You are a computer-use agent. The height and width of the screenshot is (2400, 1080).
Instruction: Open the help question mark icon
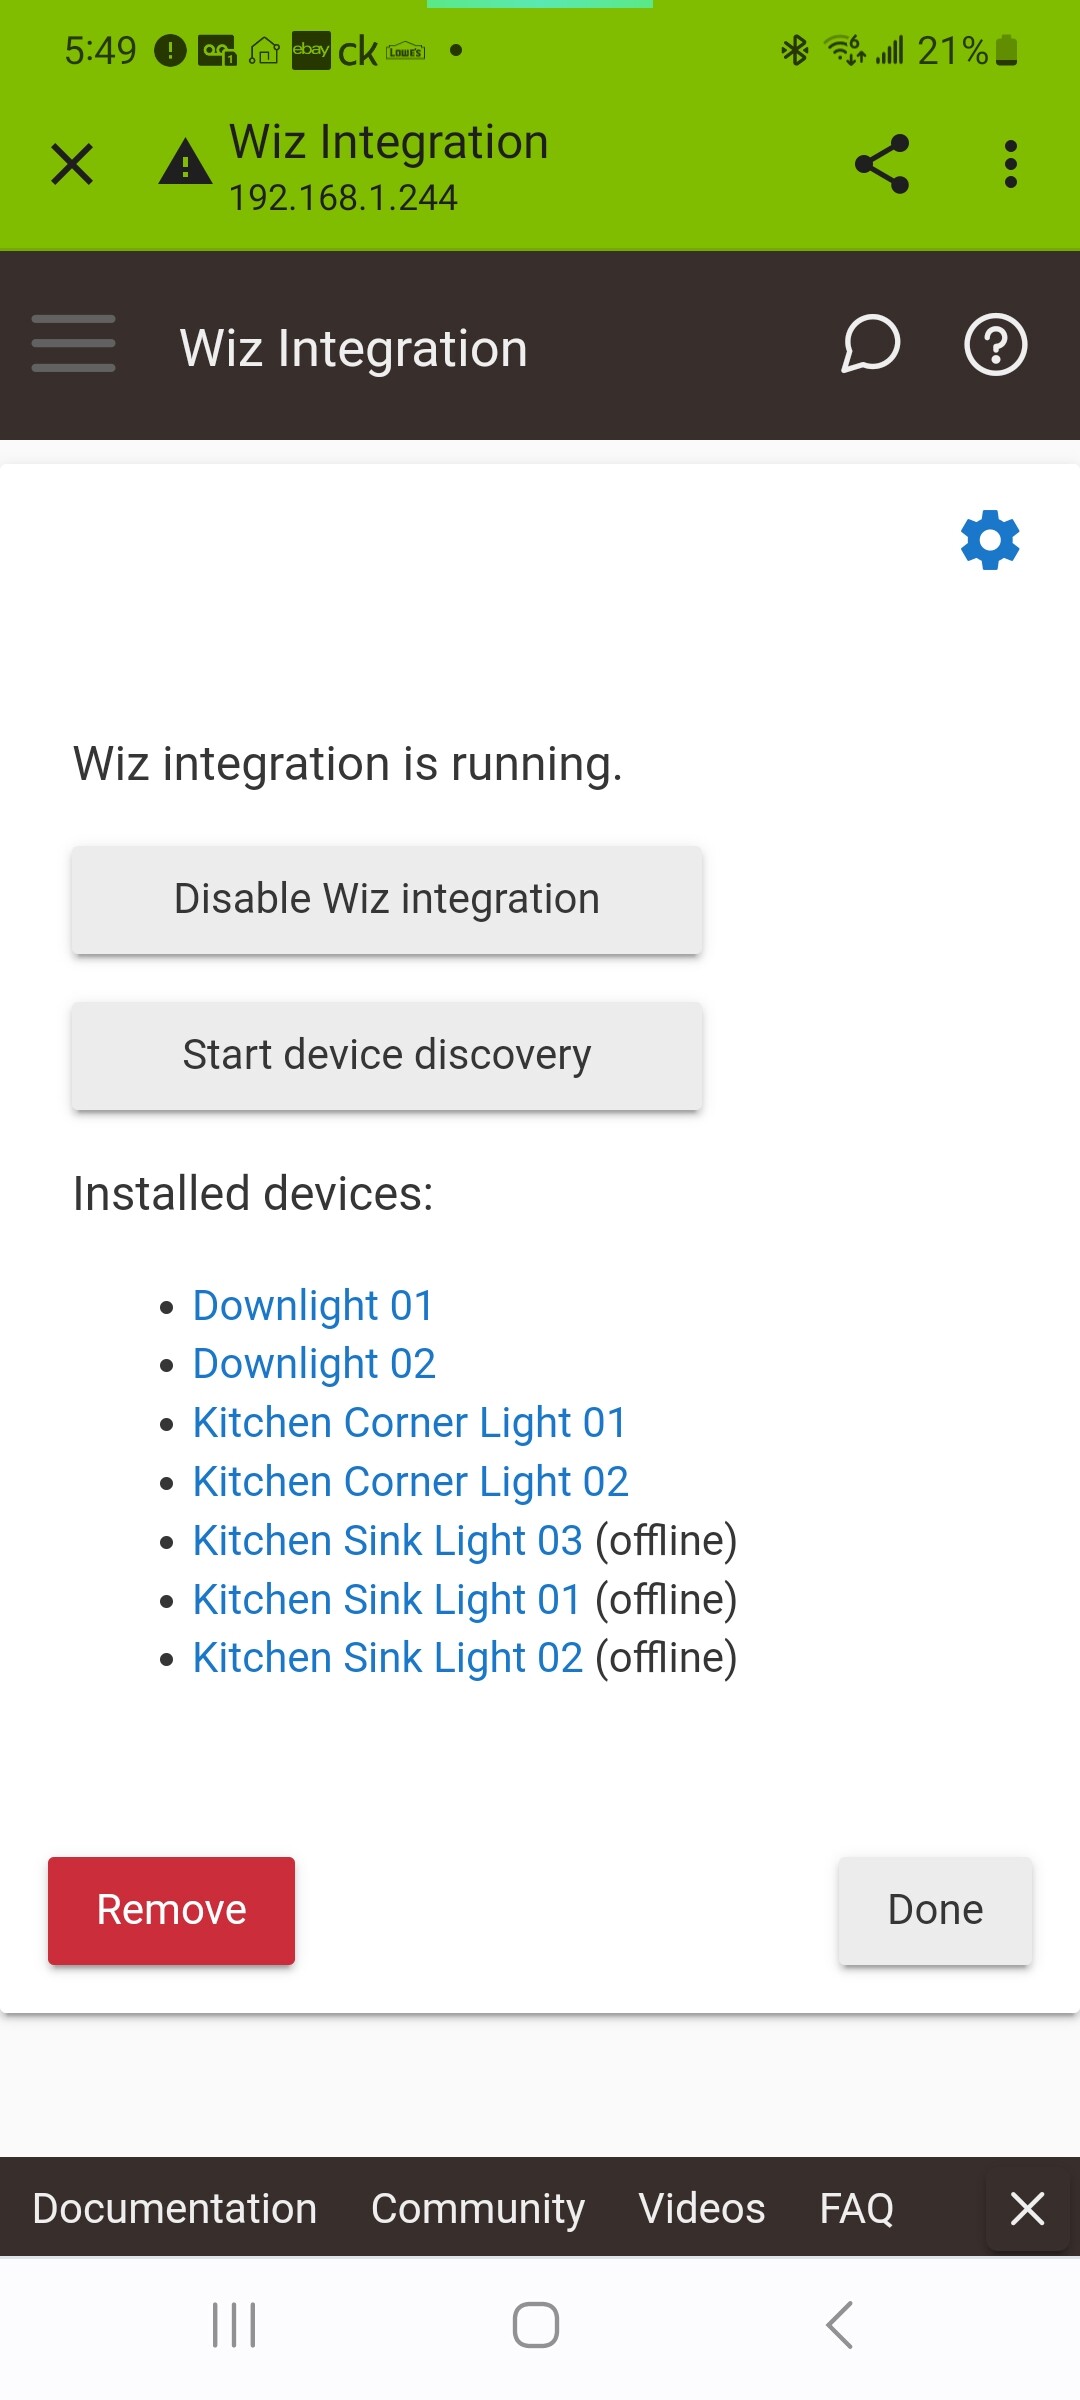(x=995, y=345)
